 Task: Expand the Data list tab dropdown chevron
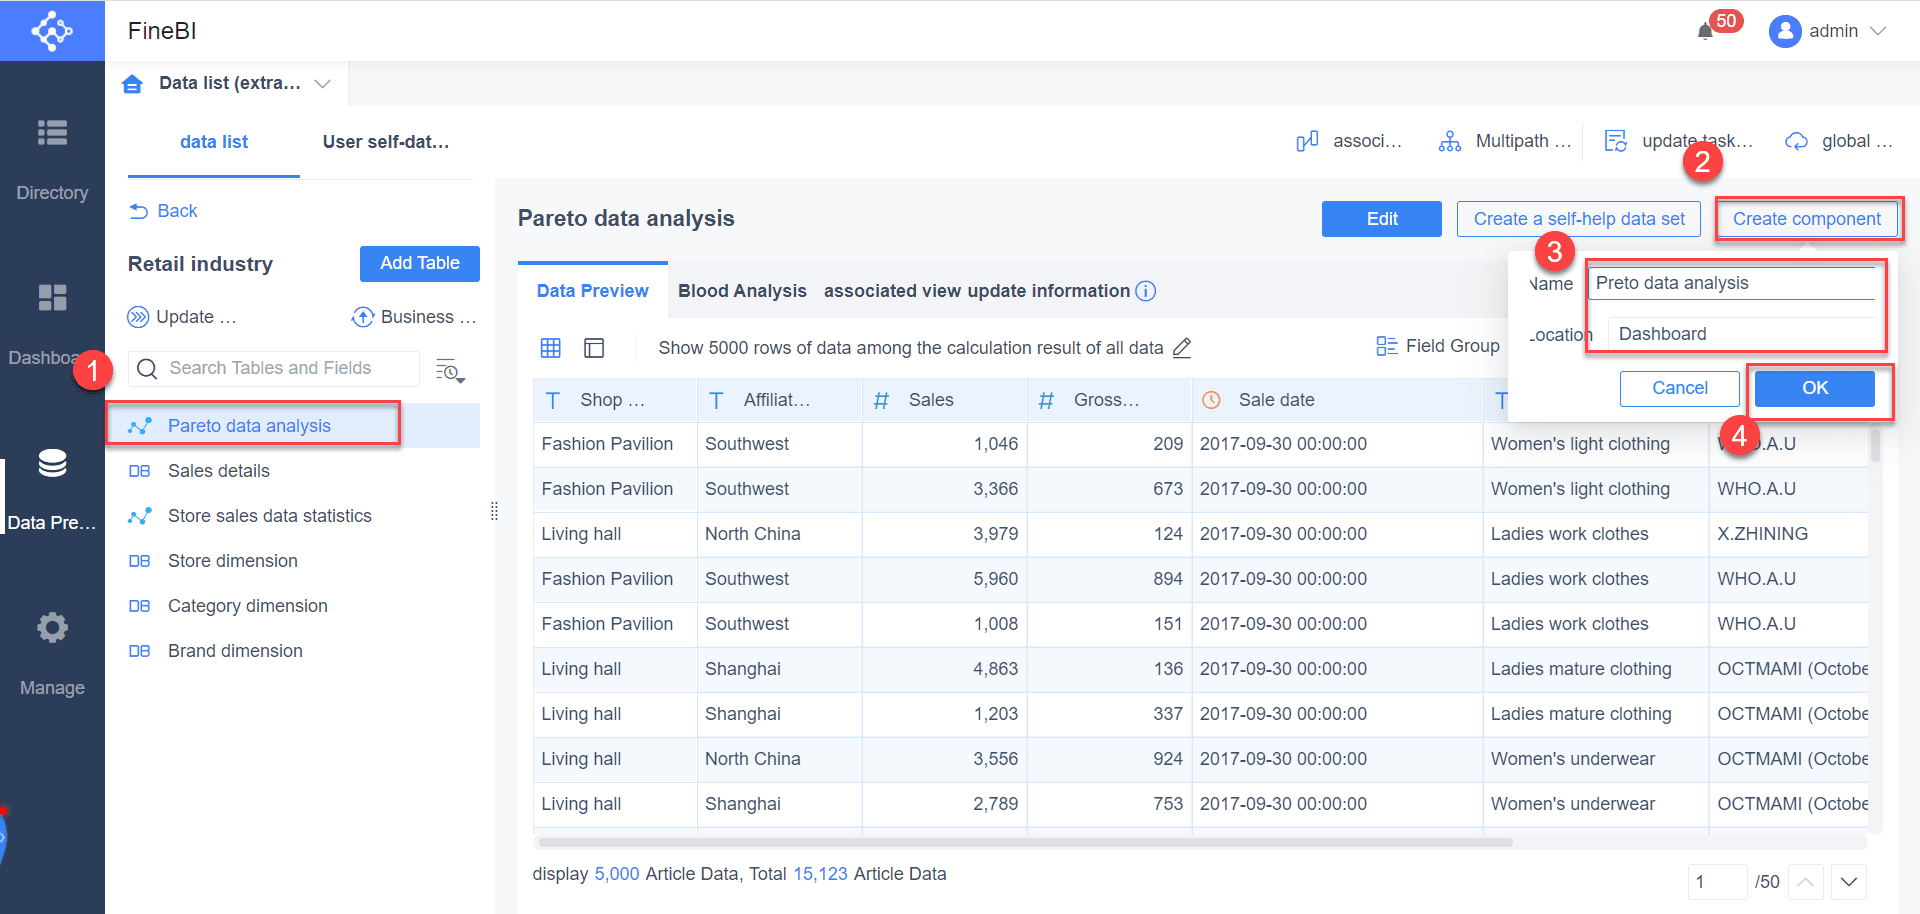(x=322, y=84)
